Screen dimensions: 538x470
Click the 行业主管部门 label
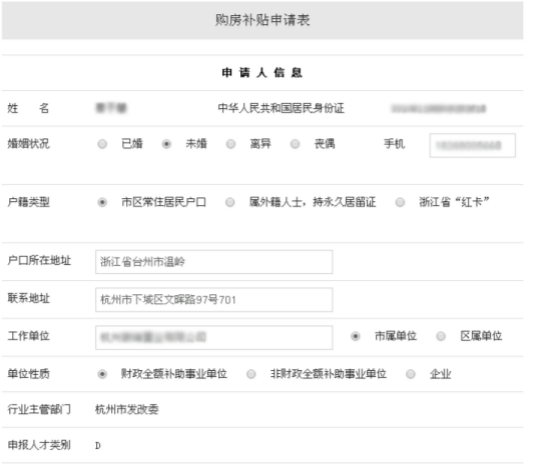[39, 409]
